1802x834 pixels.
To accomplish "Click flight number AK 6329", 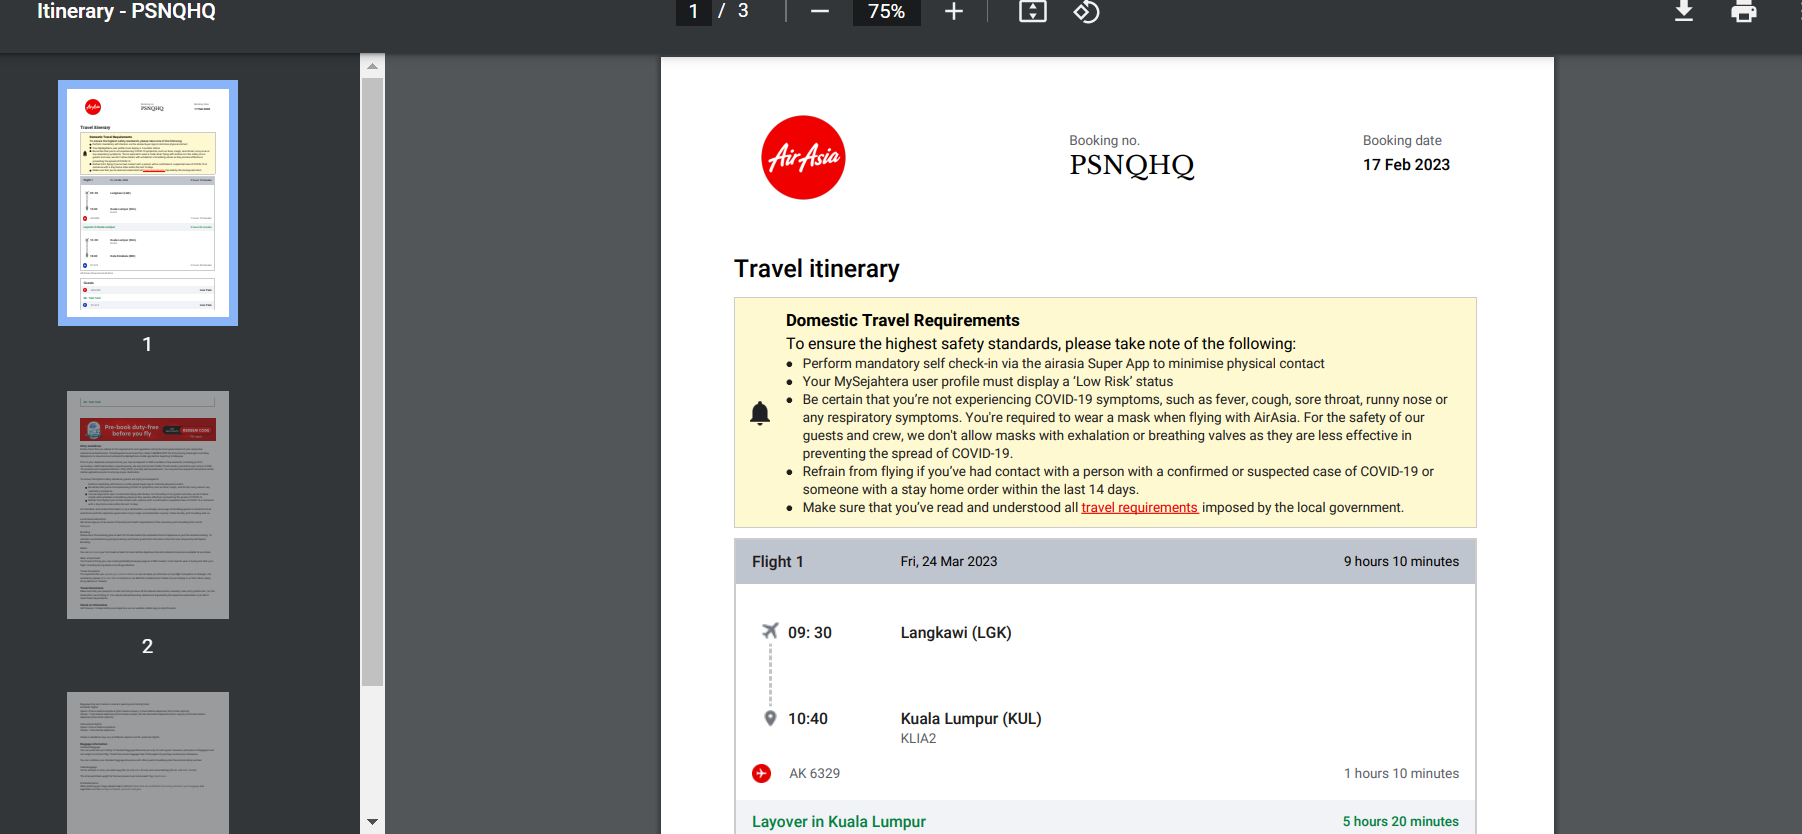I will tap(815, 774).
